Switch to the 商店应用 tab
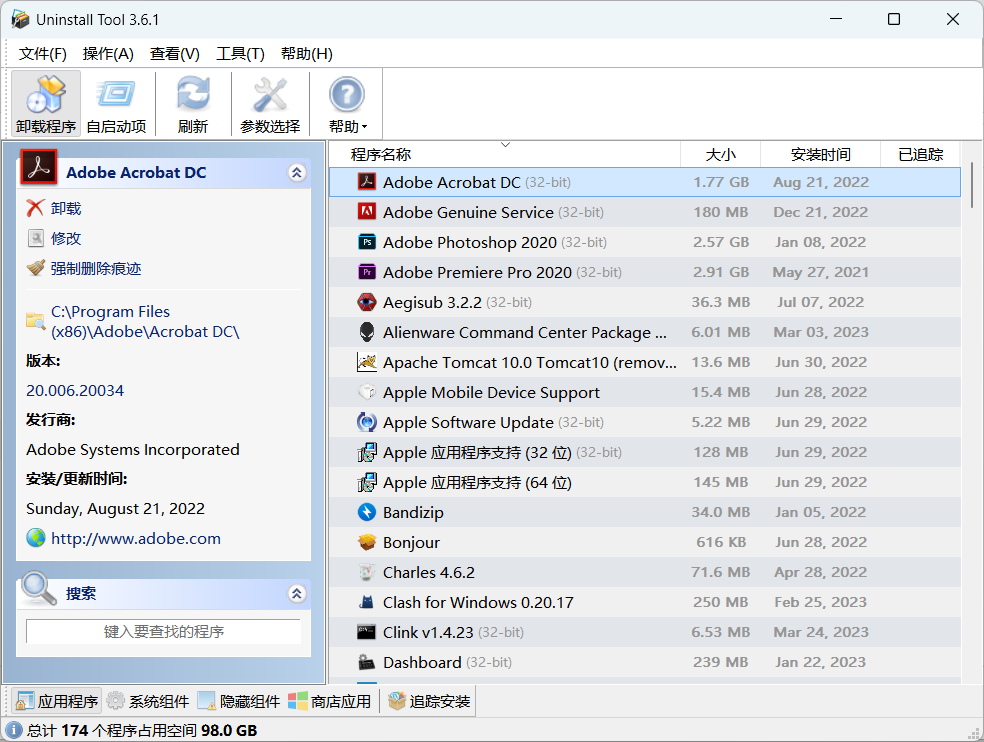984x742 pixels. (x=329, y=701)
